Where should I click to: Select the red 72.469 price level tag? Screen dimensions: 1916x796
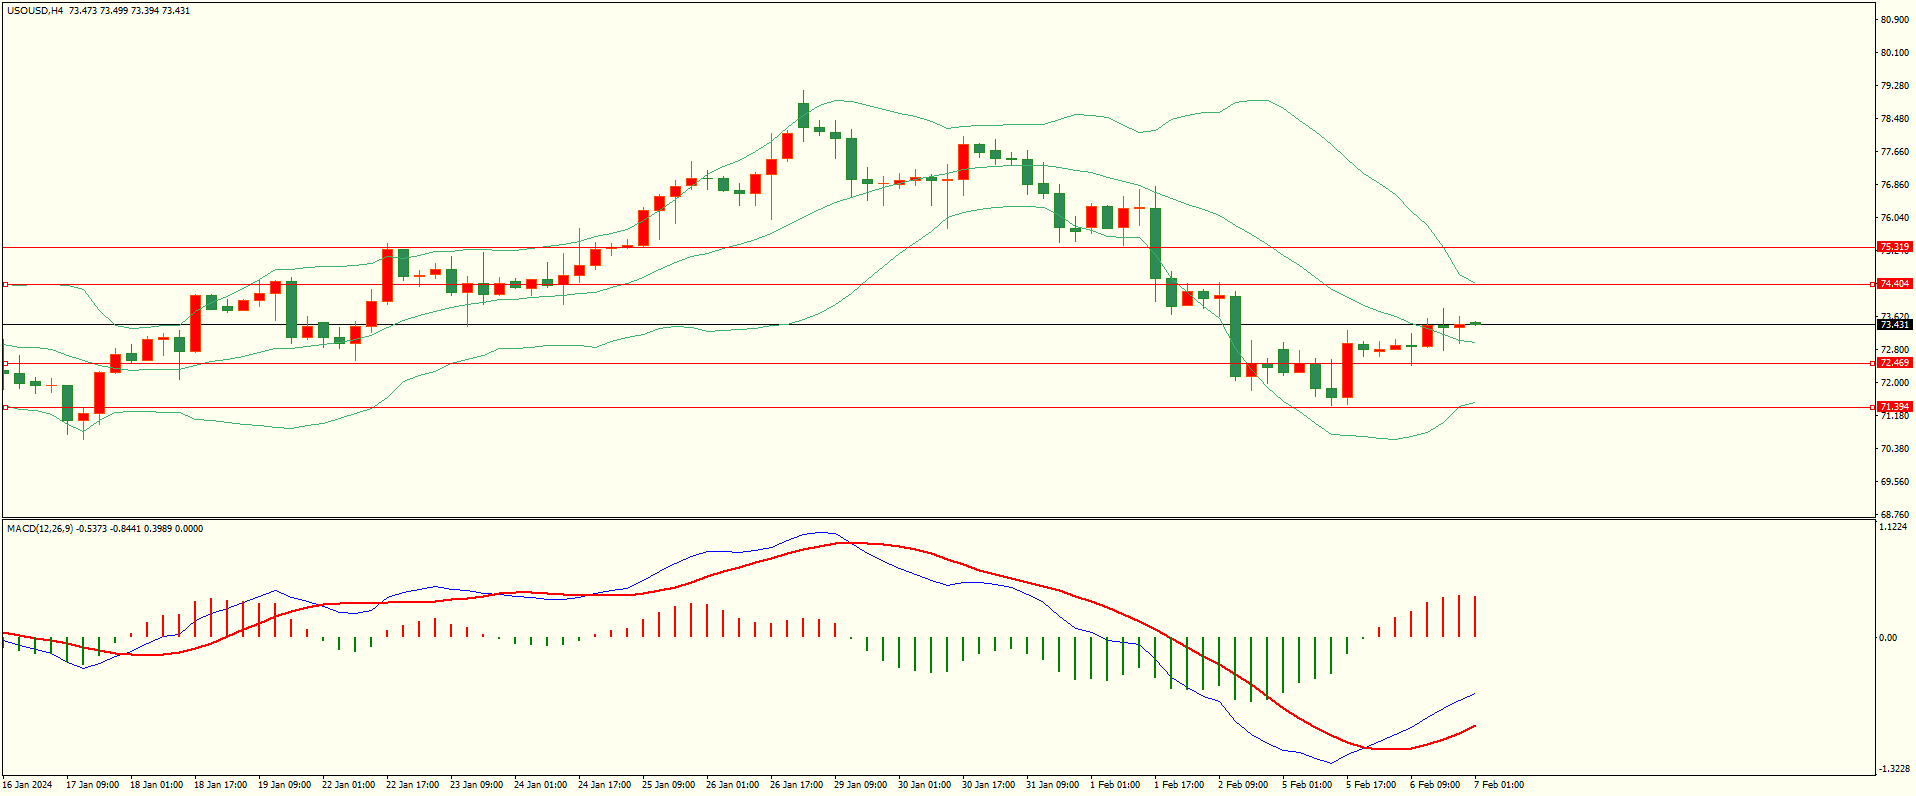pos(1895,363)
